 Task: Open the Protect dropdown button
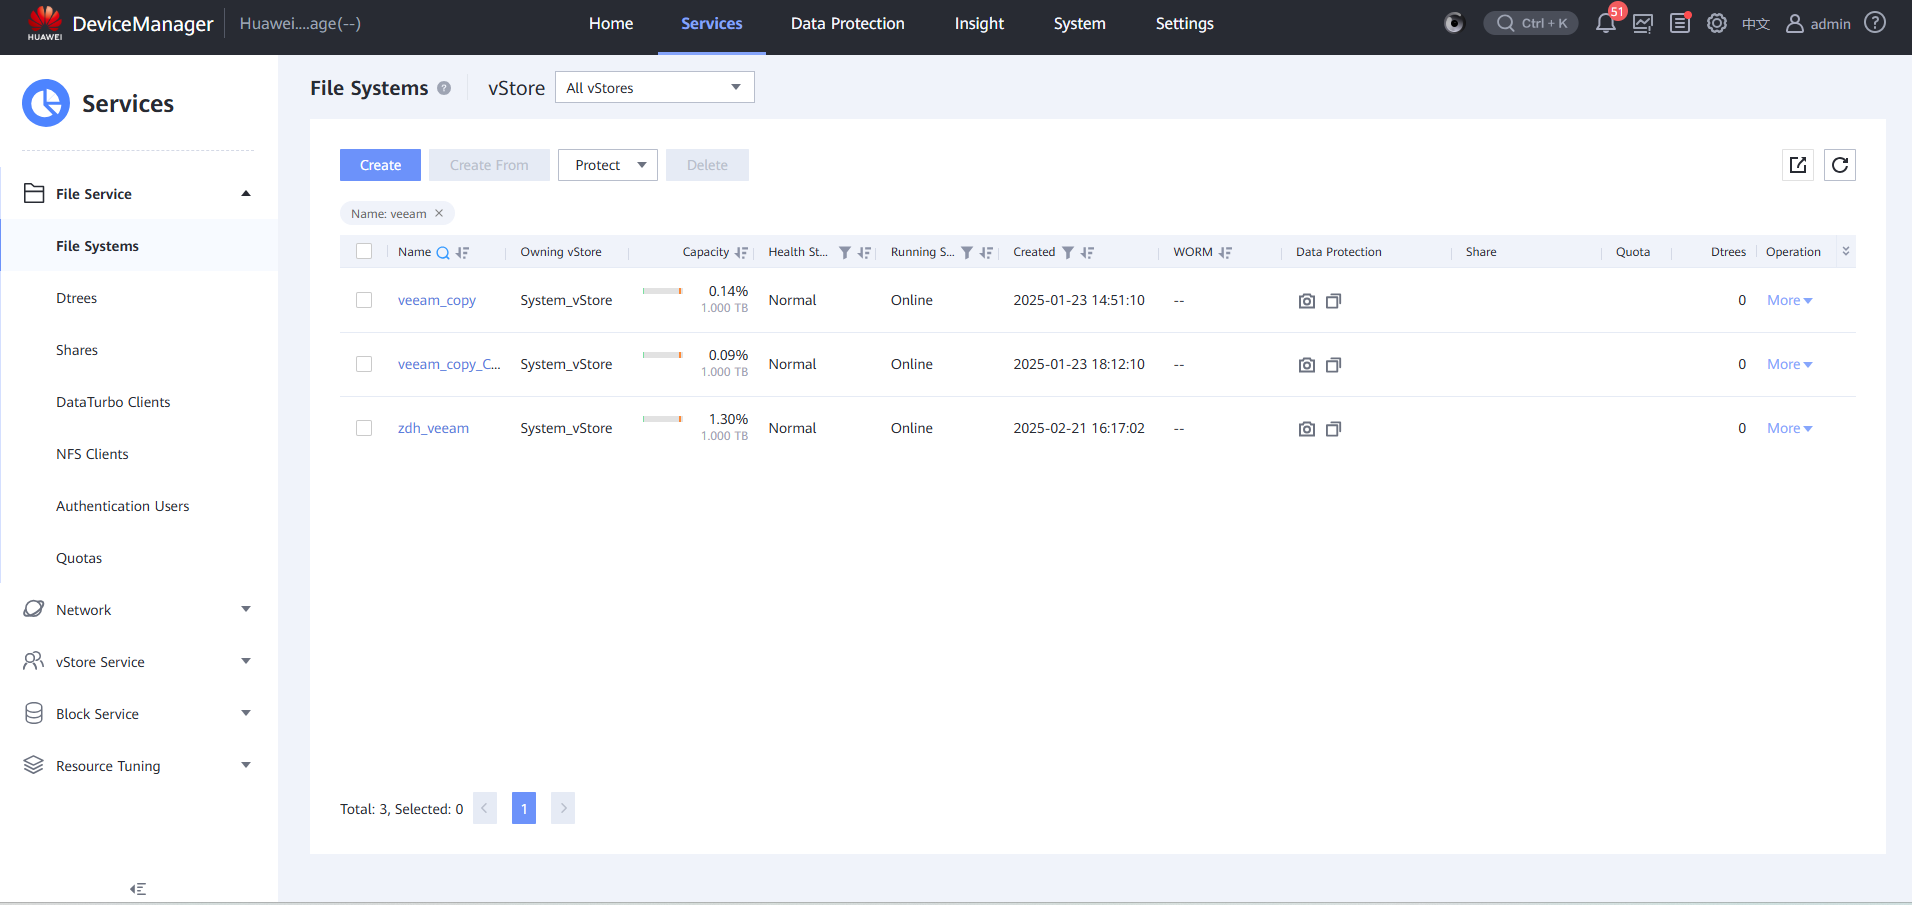tap(608, 165)
